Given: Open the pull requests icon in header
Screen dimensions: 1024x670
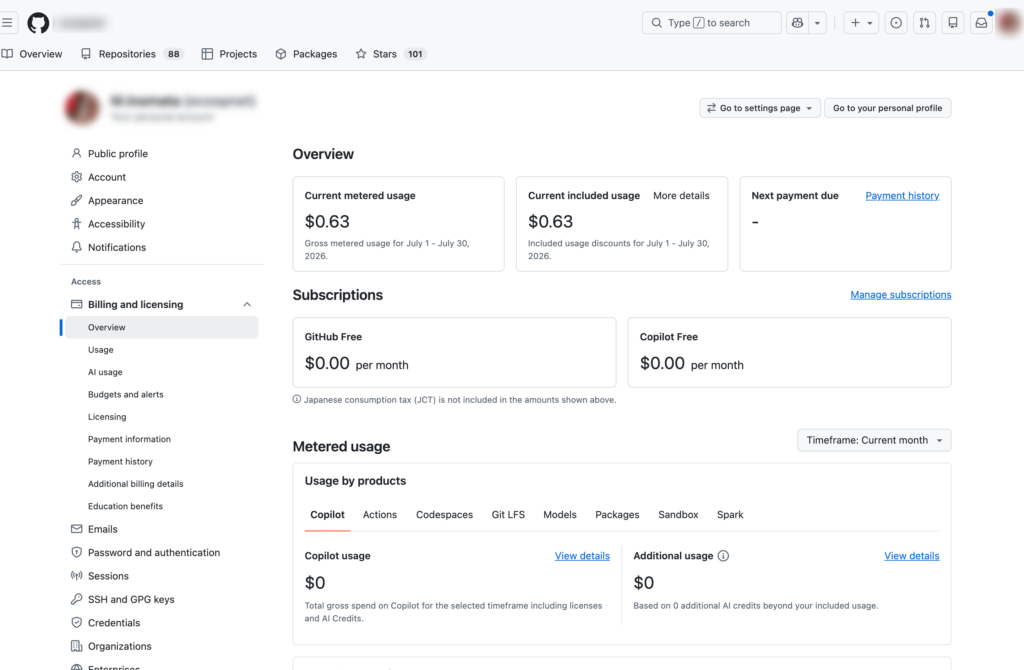Looking at the screenshot, I should [x=924, y=23].
